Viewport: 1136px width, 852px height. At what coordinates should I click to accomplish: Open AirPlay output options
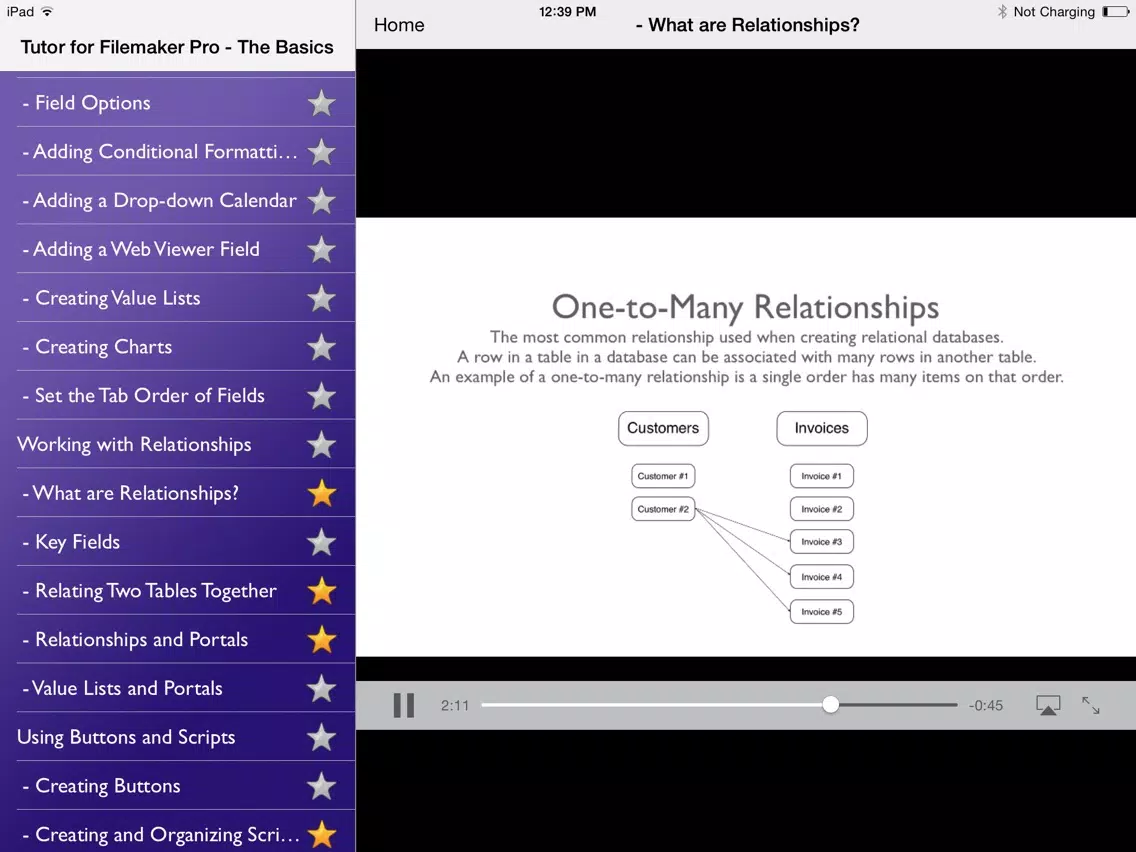point(1048,705)
